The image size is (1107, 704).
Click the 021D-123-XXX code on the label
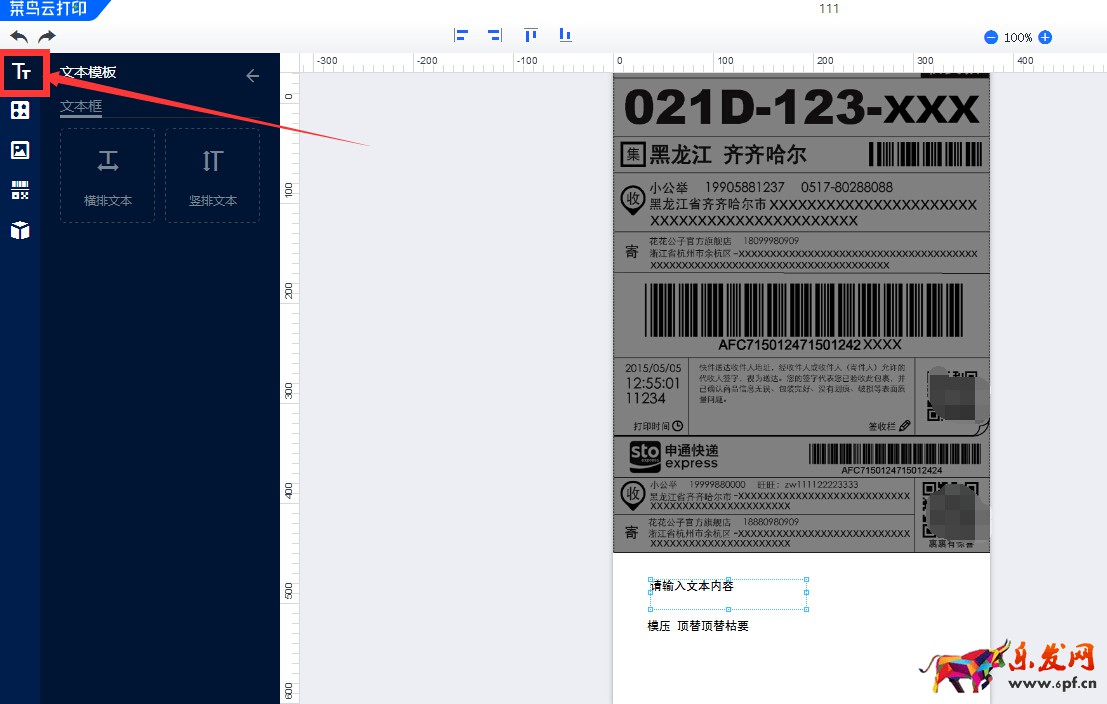point(802,107)
